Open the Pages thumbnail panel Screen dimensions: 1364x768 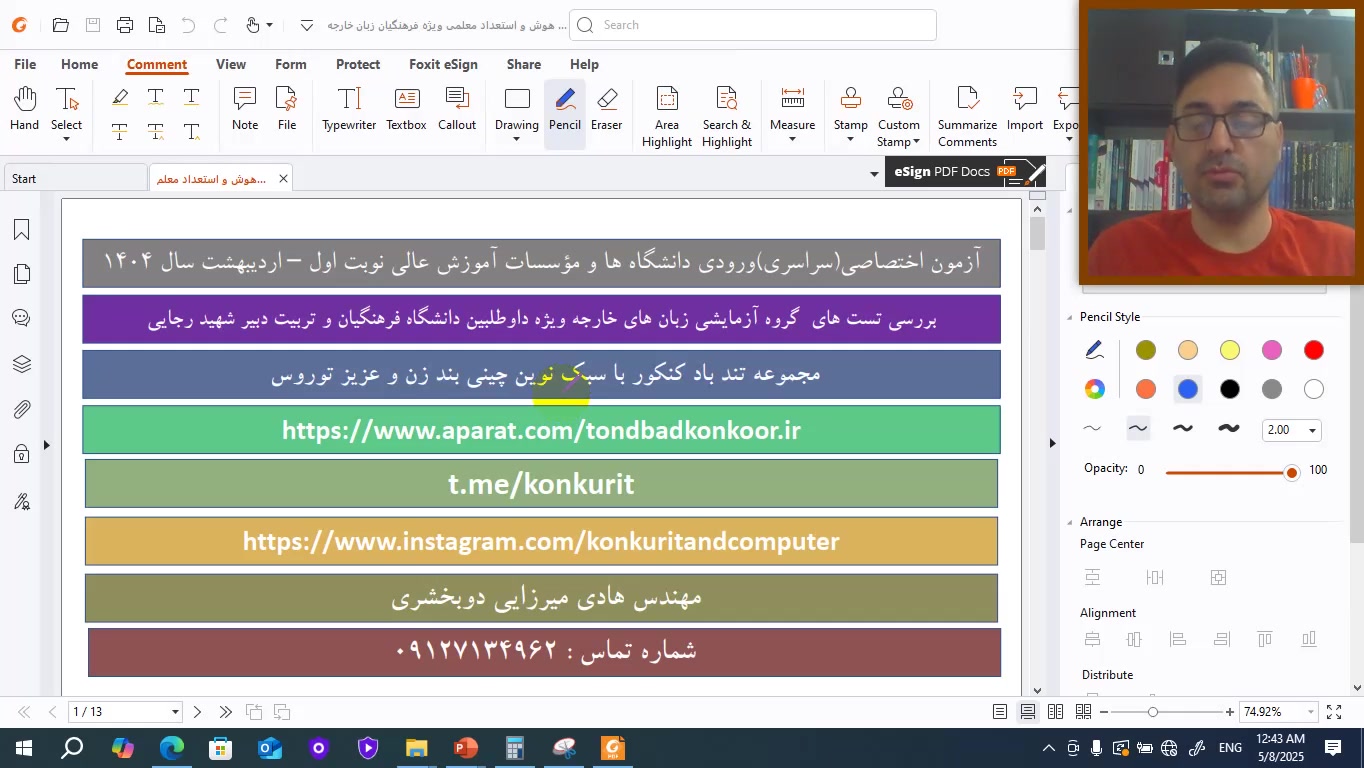(21, 274)
